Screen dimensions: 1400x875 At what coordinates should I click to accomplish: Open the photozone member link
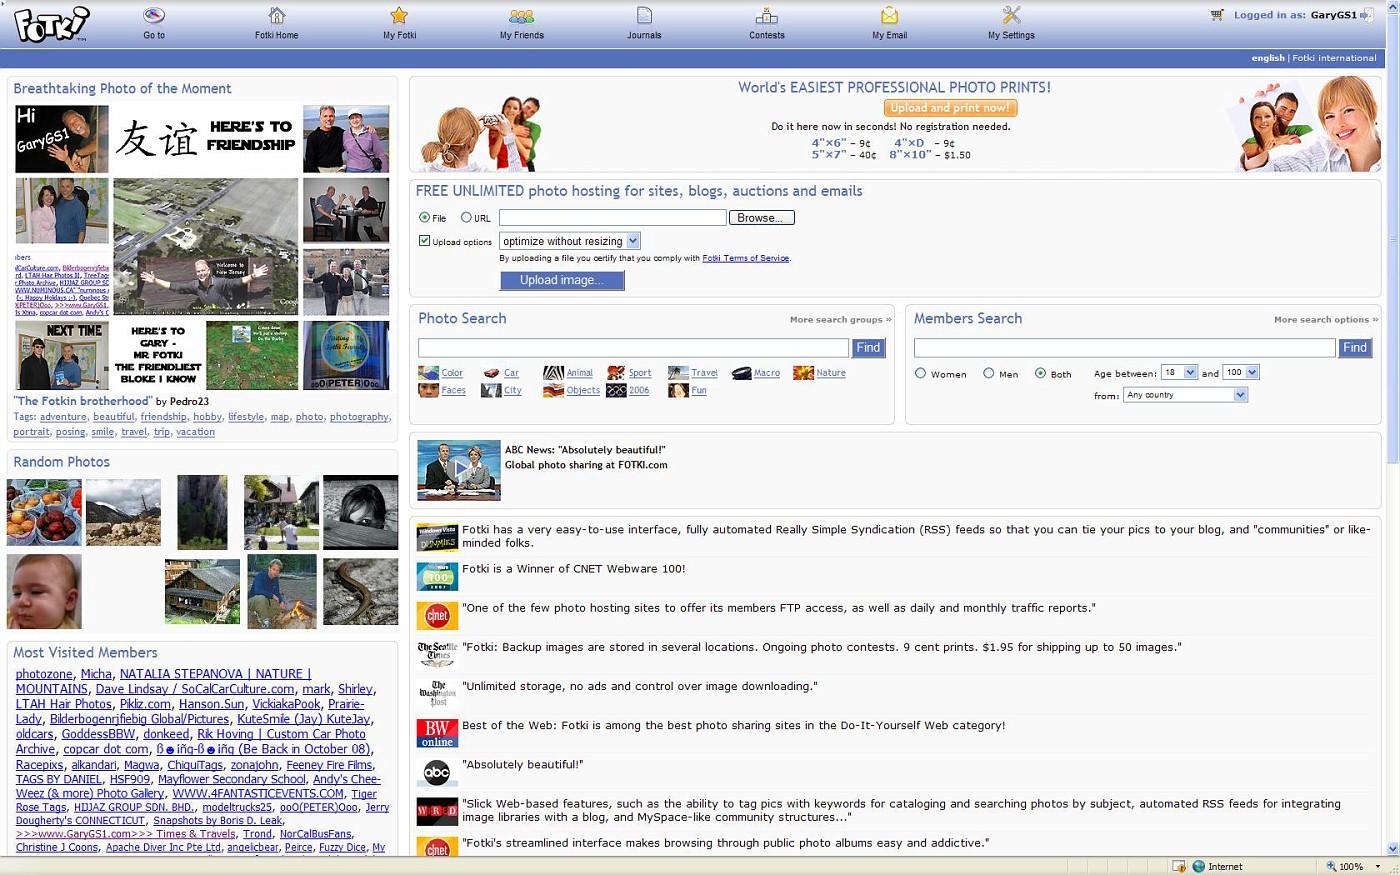click(x=44, y=674)
